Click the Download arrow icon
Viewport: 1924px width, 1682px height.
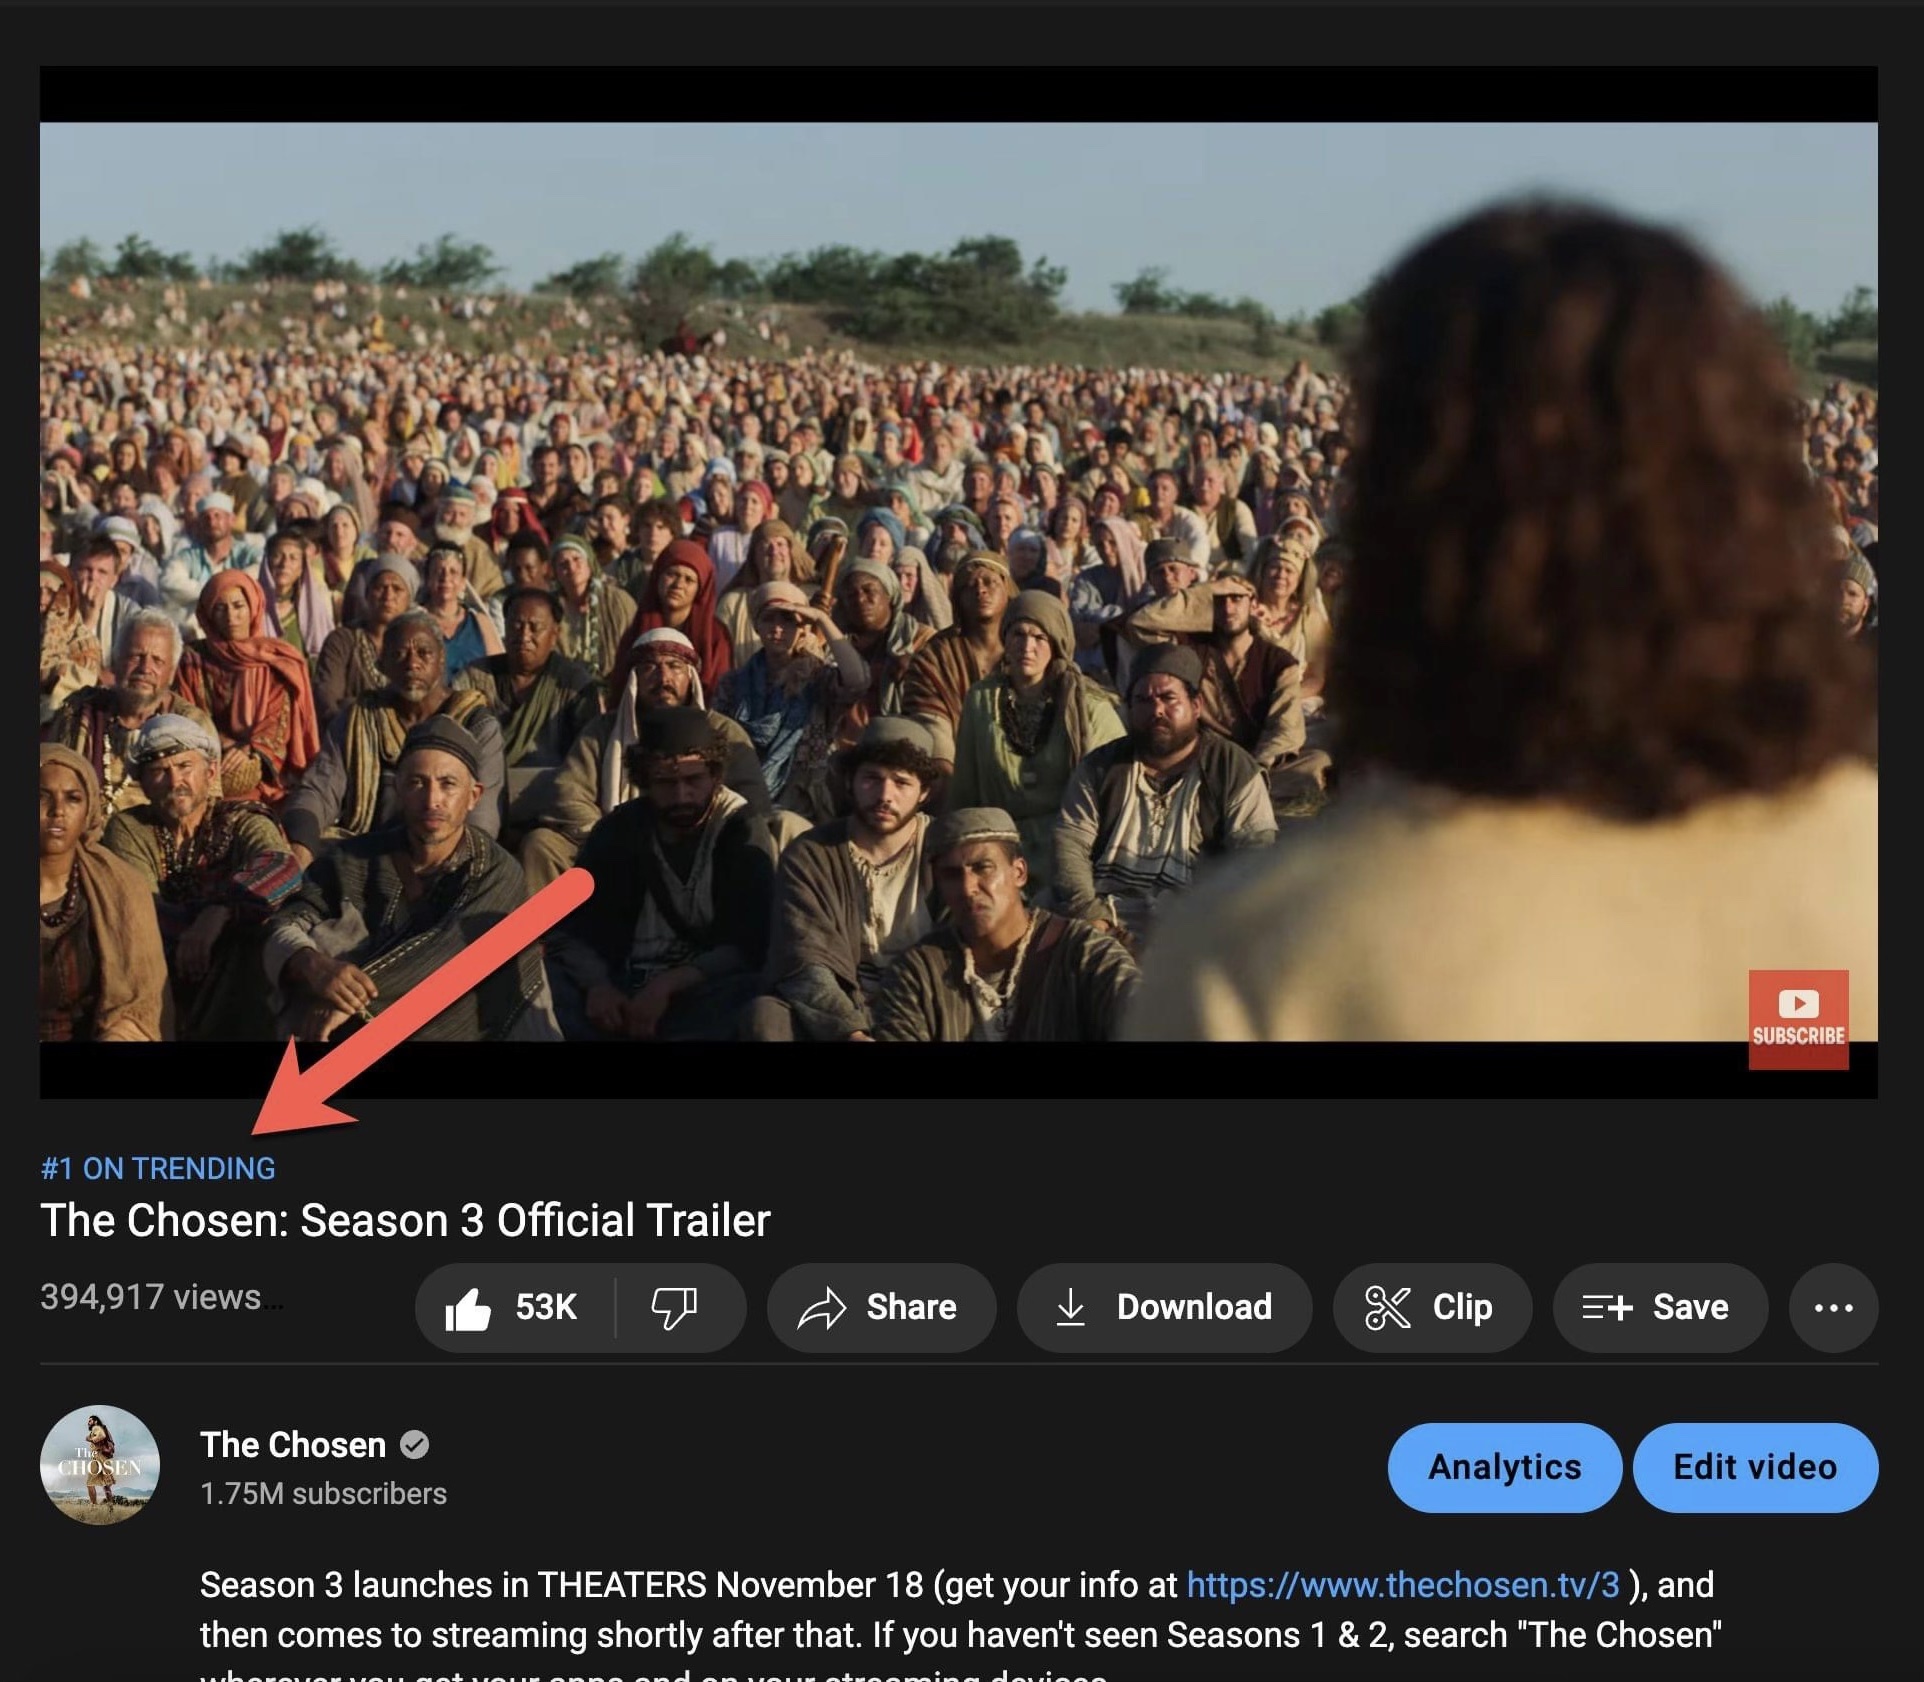[x=1070, y=1308]
